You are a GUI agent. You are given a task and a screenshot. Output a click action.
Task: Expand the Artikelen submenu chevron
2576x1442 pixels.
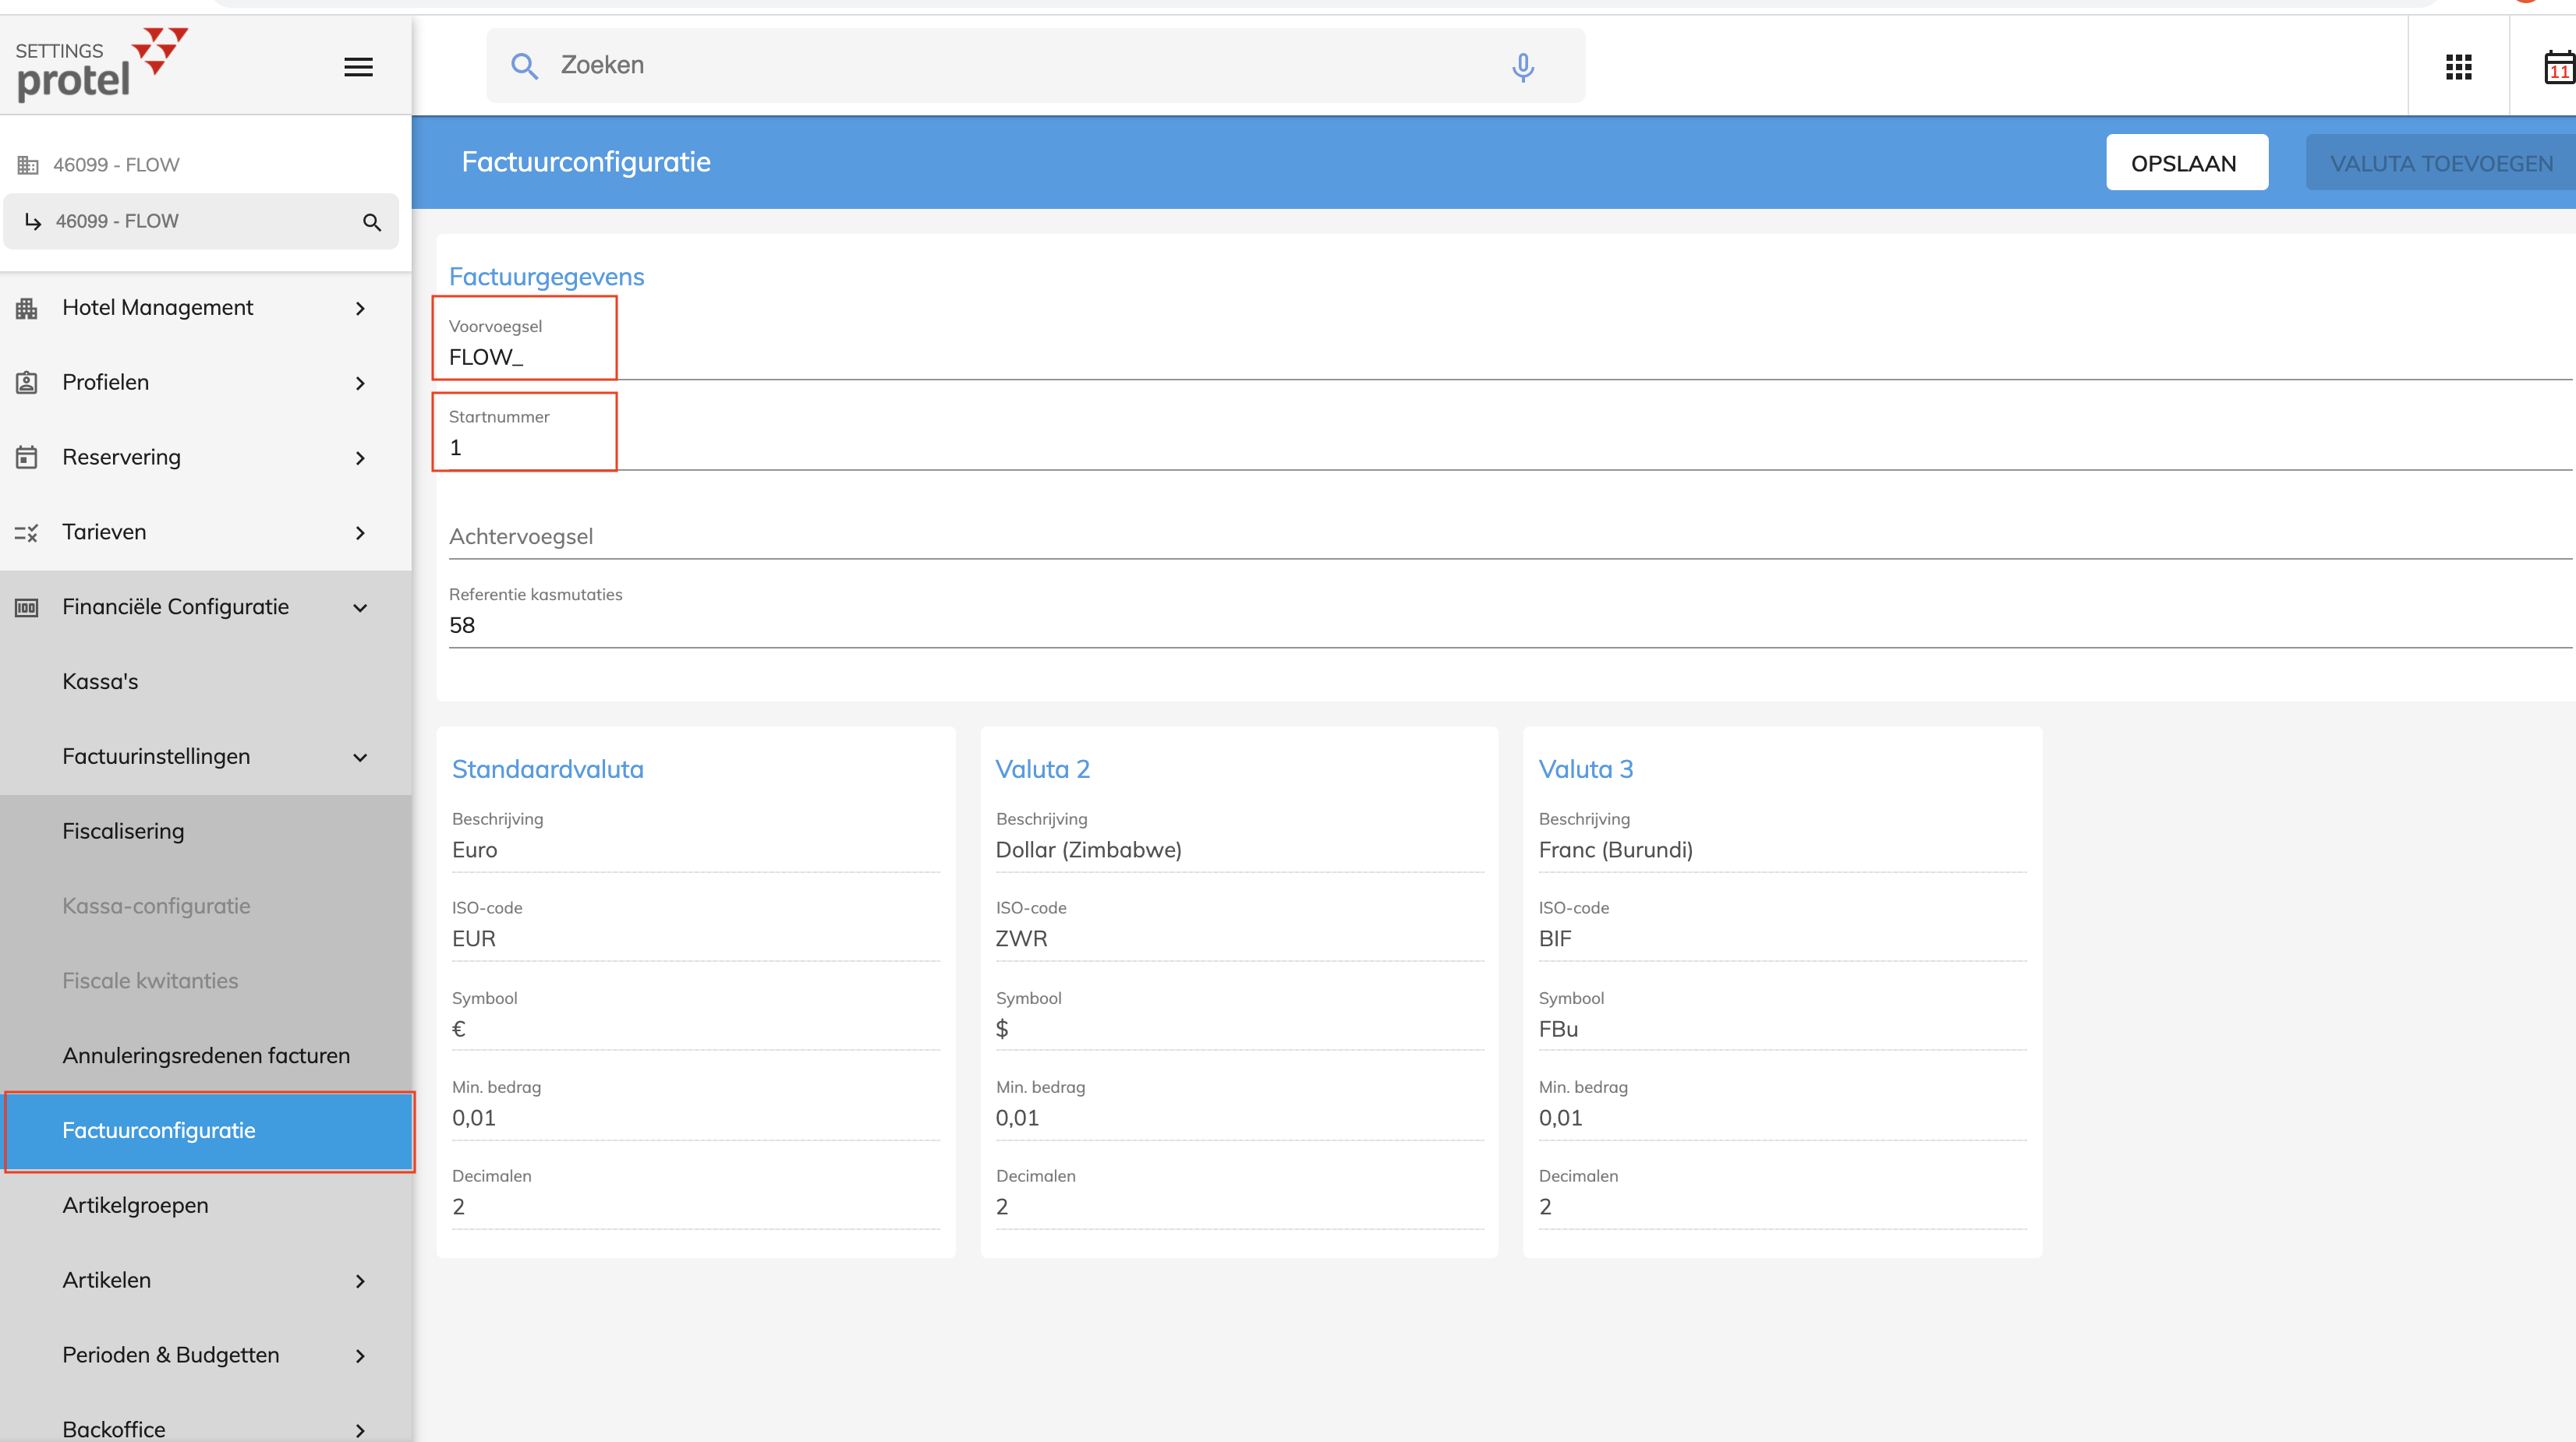(360, 1281)
